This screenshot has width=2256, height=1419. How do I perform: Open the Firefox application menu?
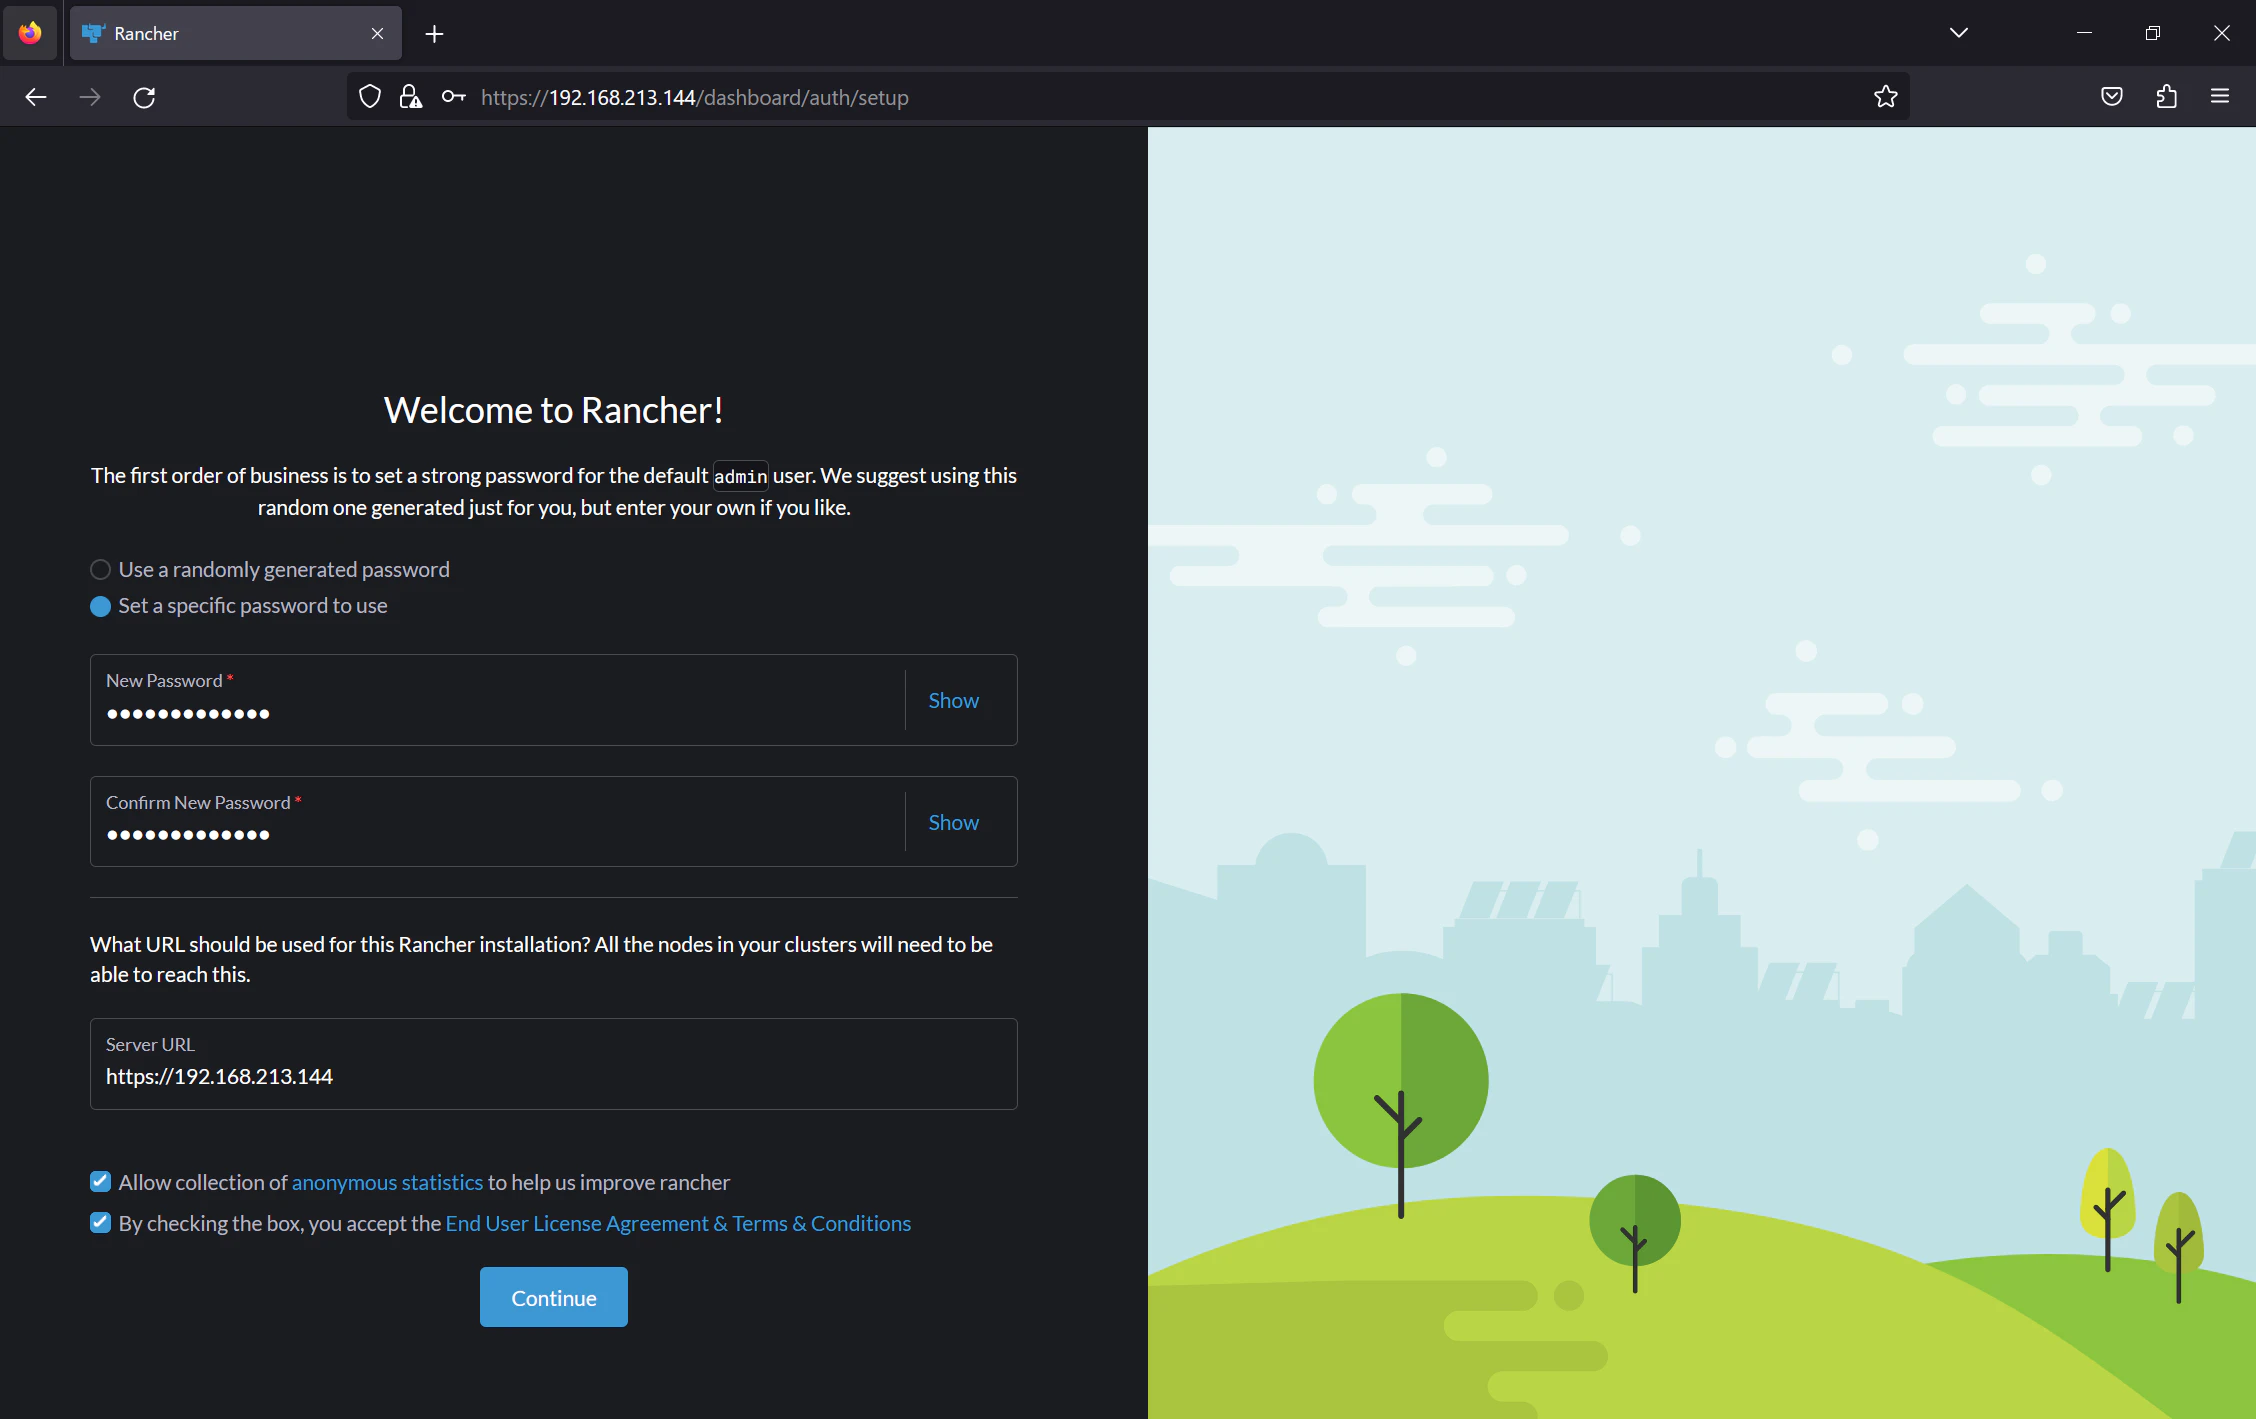[2220, 97]
